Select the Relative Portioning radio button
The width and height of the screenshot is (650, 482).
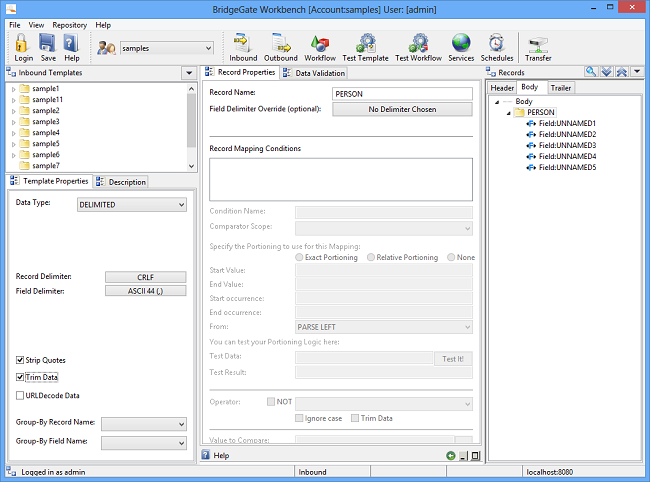(371, 257)
